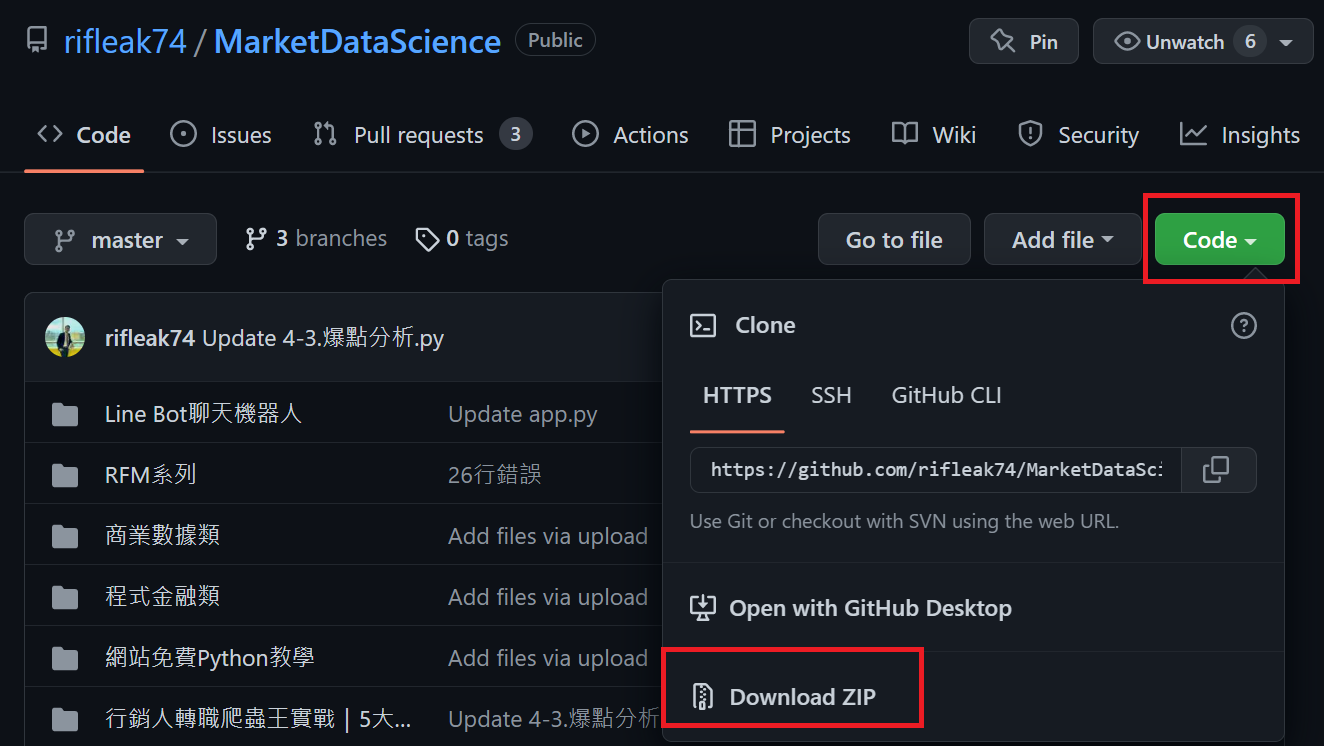
Task: Open the Pull requests tab
Action: pyautogui.click(x=422, y=135)
